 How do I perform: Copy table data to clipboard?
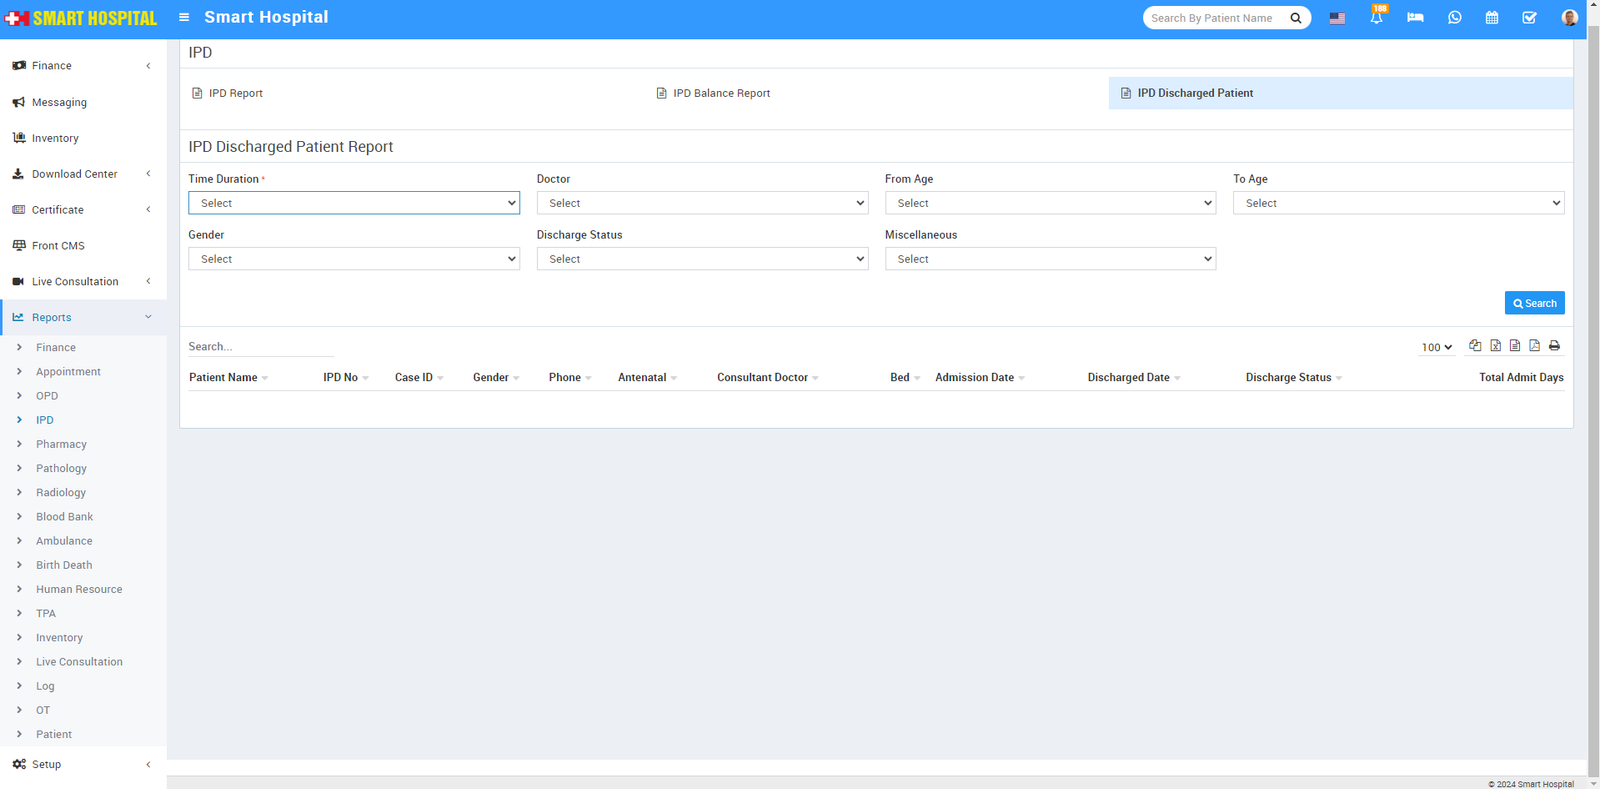(x=1475, y=346)
